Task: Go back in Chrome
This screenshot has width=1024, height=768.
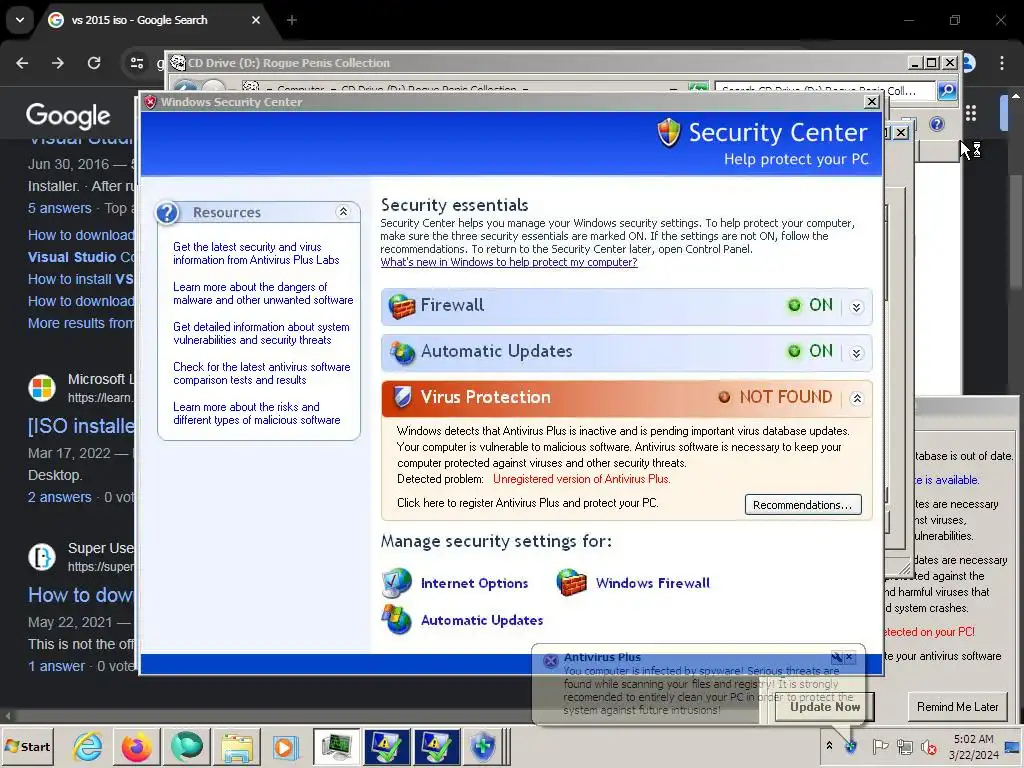Action: tap(22, 63)
